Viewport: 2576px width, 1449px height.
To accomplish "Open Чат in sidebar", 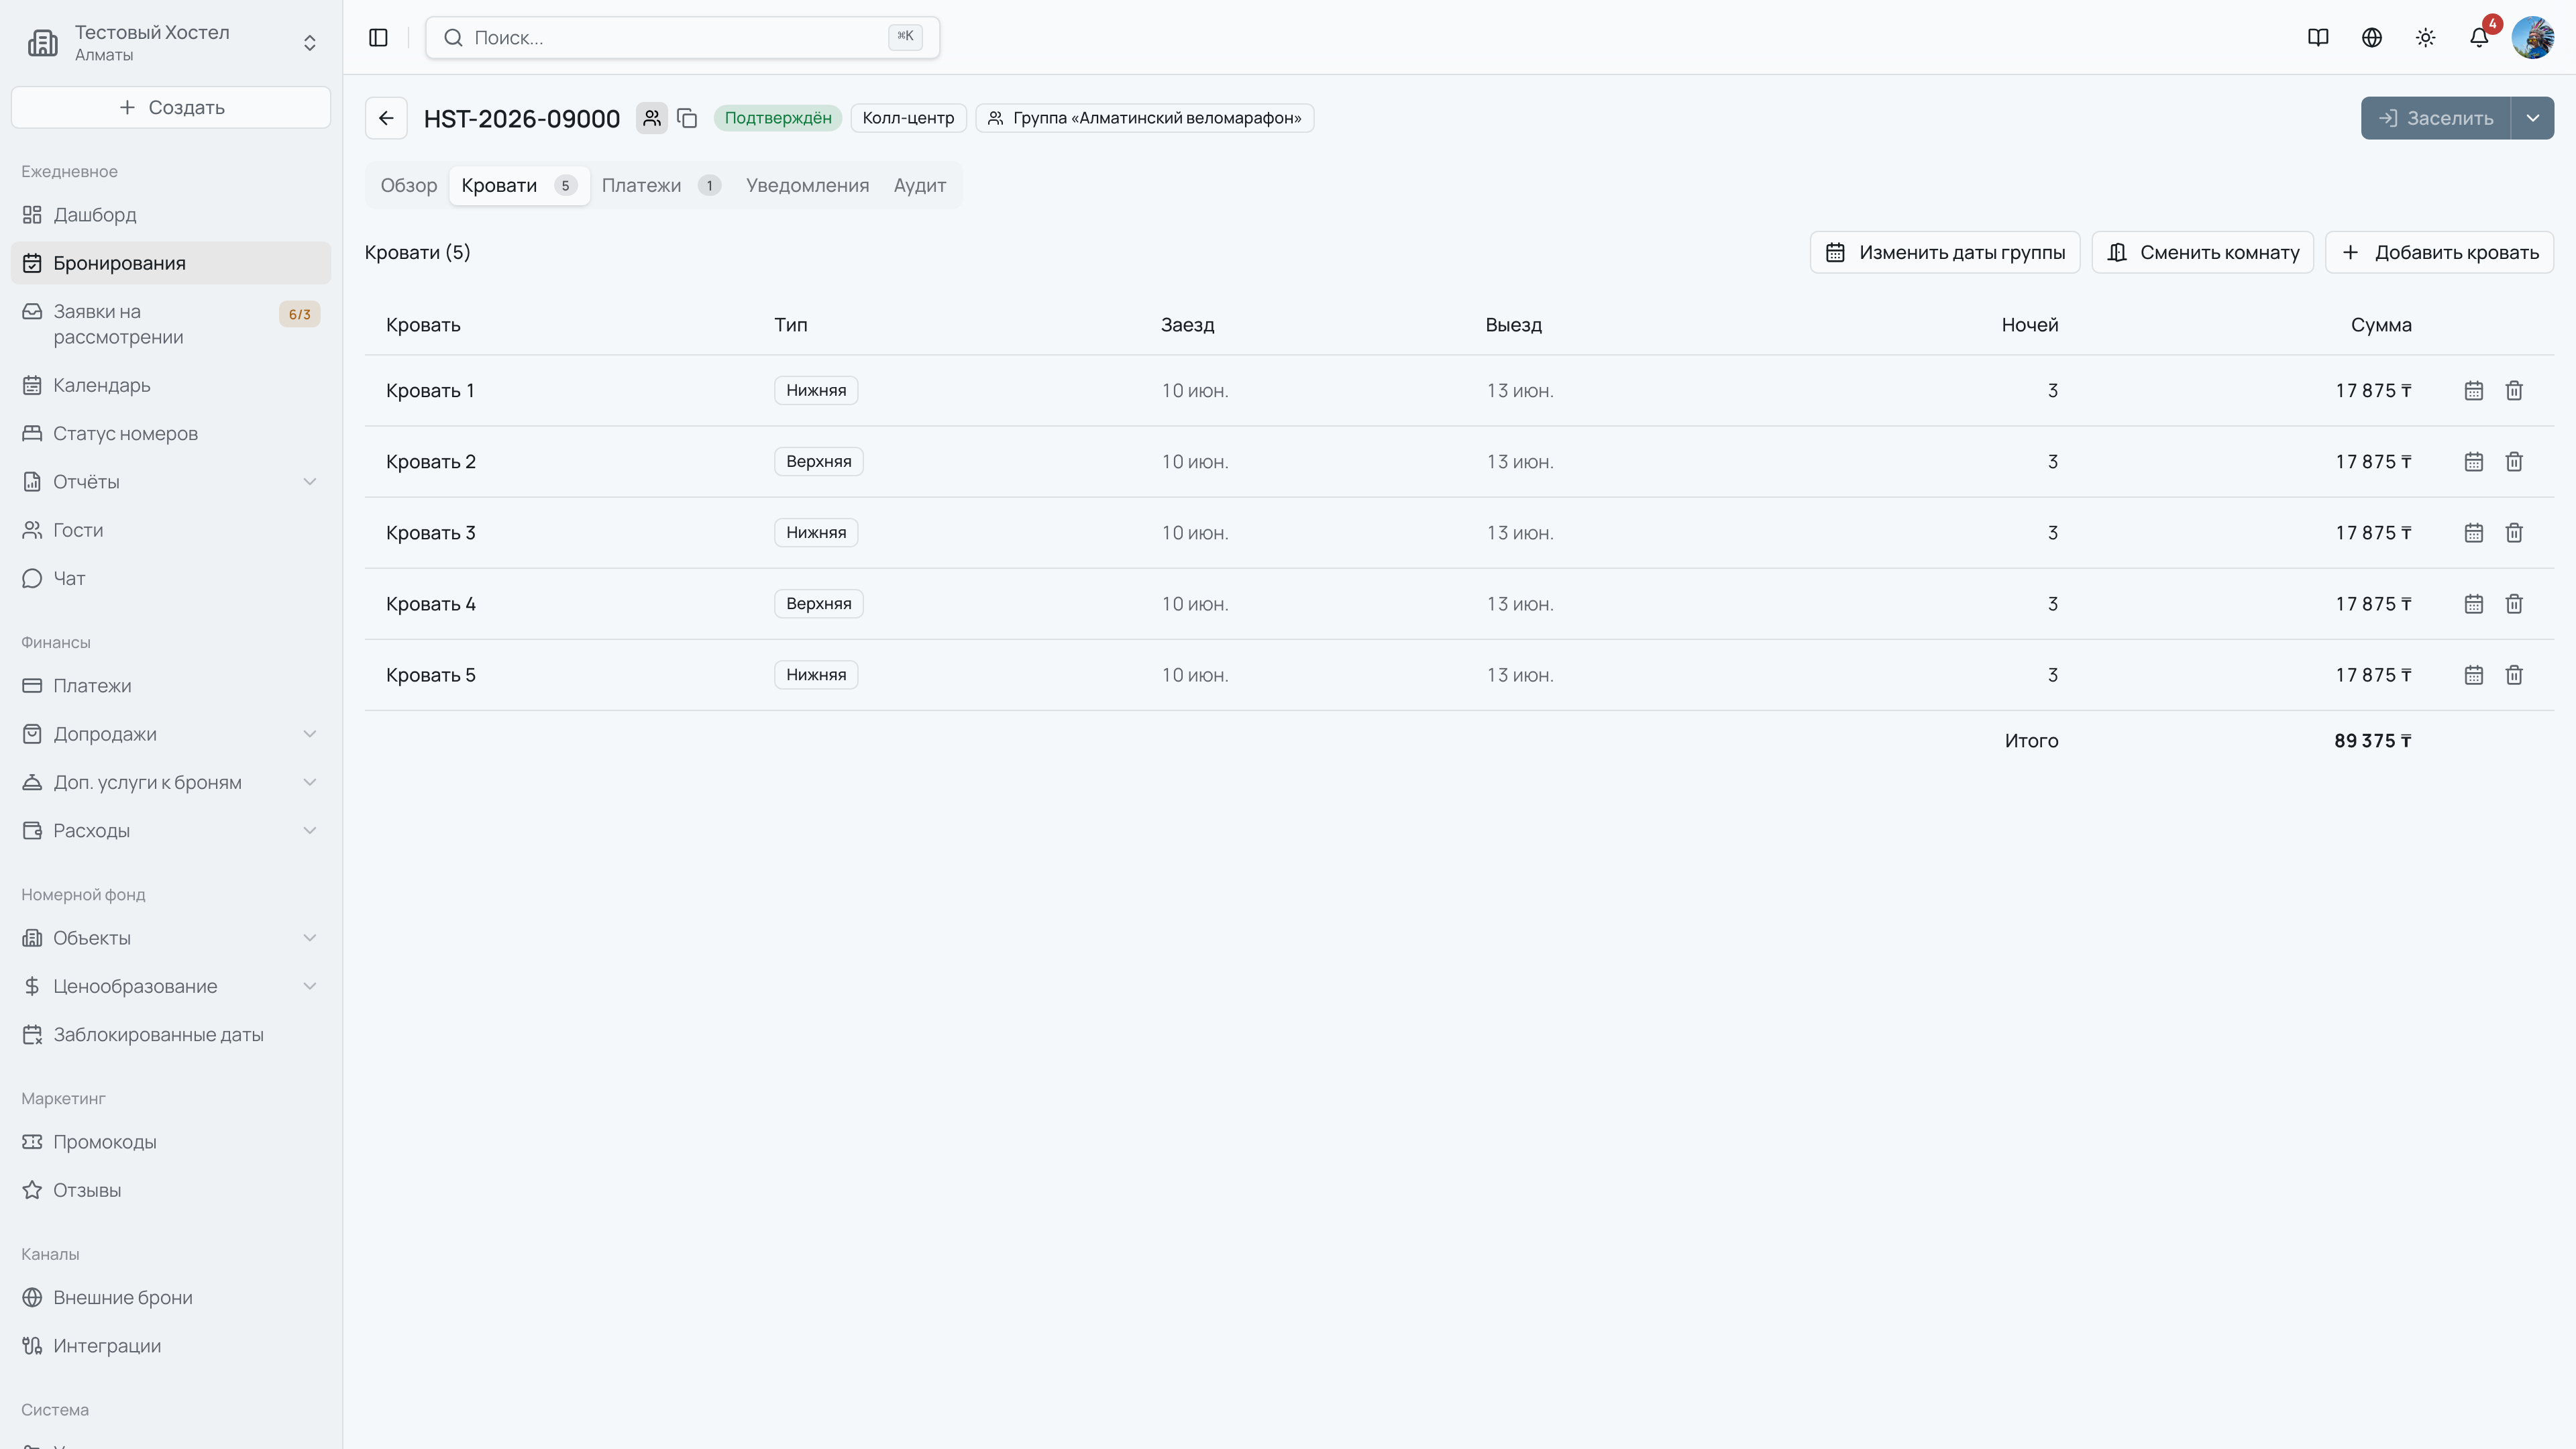I will [171, 578].
